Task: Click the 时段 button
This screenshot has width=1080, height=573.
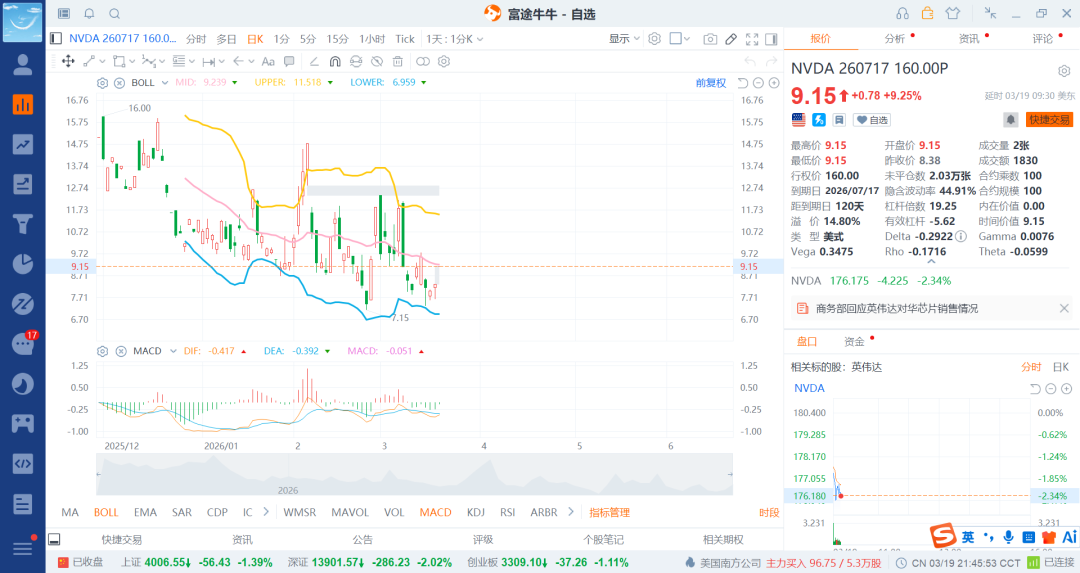Action: [769, 512]
